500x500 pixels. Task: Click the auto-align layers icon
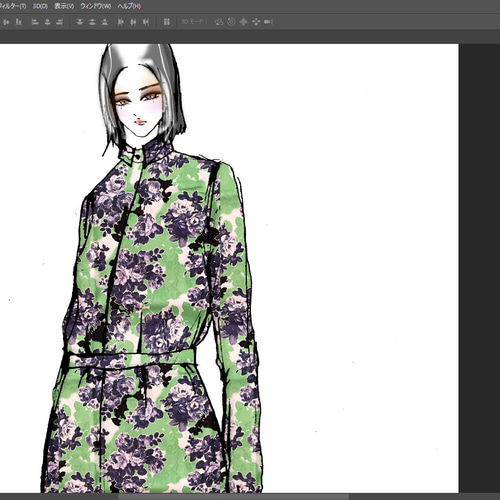(167, 22)
